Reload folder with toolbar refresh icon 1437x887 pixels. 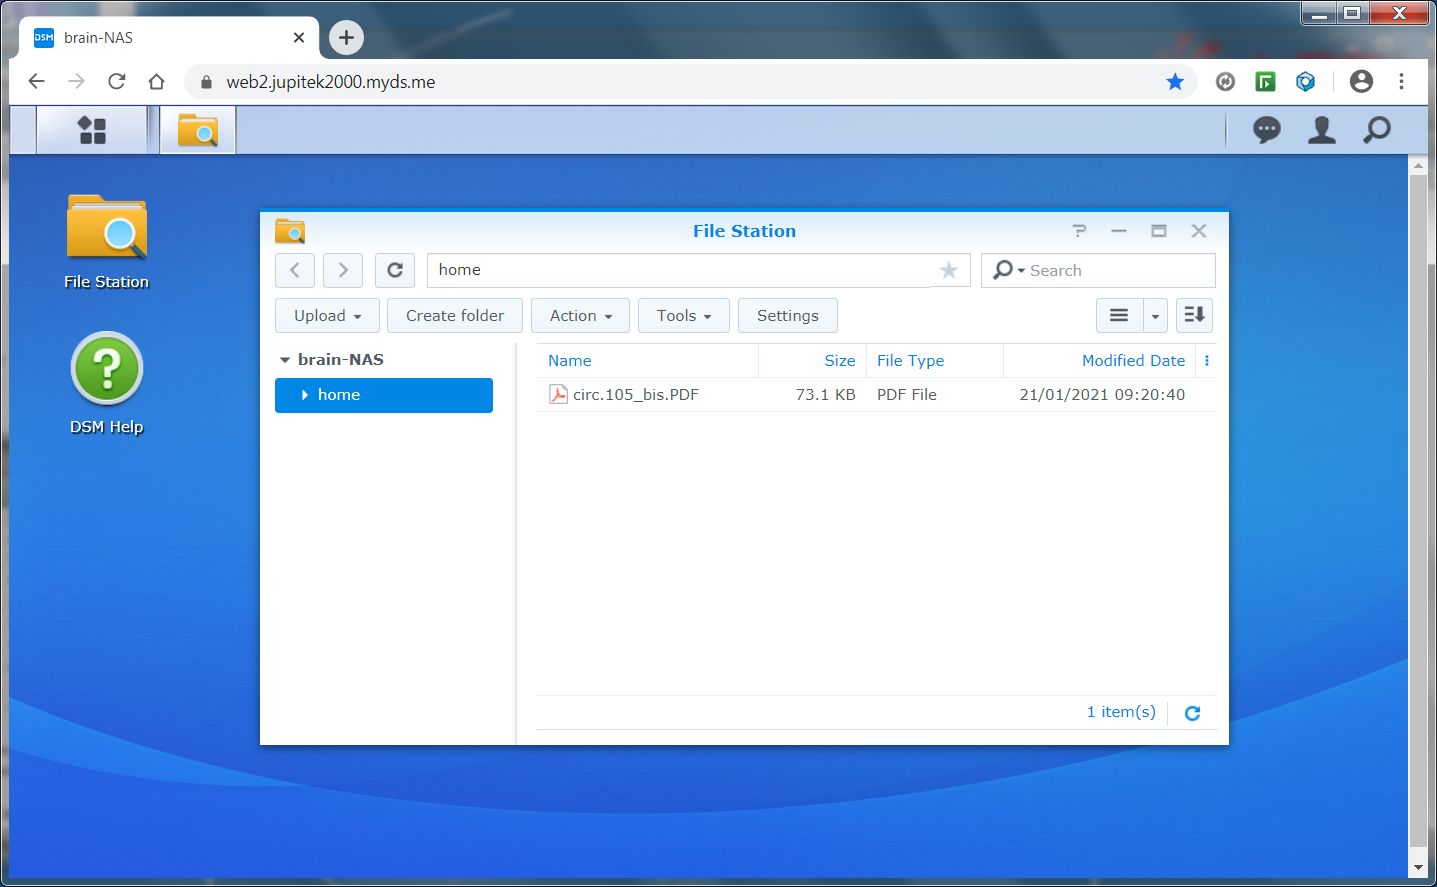tap(395, 270)
